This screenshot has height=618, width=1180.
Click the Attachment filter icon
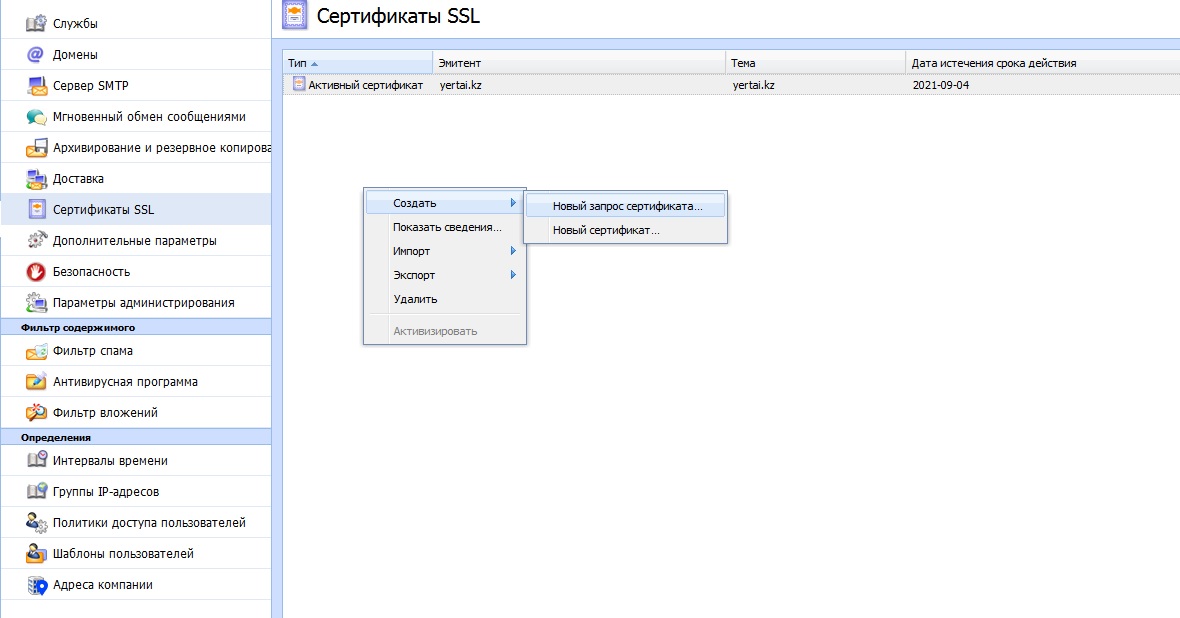coord(36,413)
